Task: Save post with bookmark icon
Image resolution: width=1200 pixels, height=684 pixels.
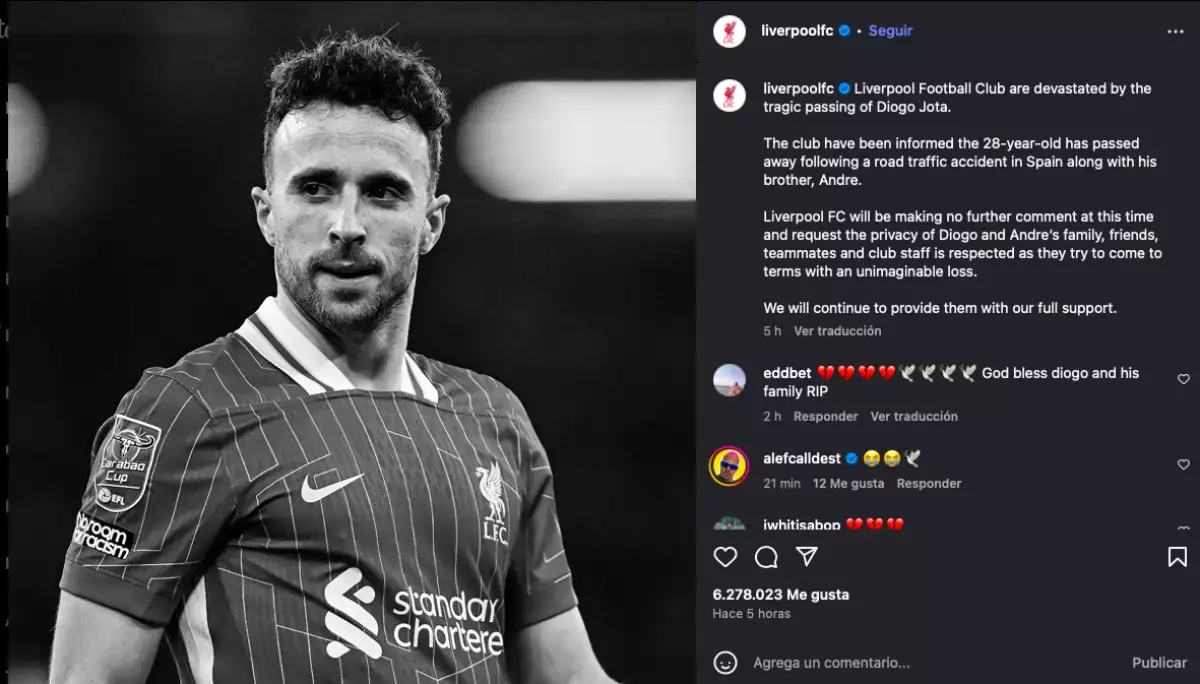Action: coord(1177,557)
